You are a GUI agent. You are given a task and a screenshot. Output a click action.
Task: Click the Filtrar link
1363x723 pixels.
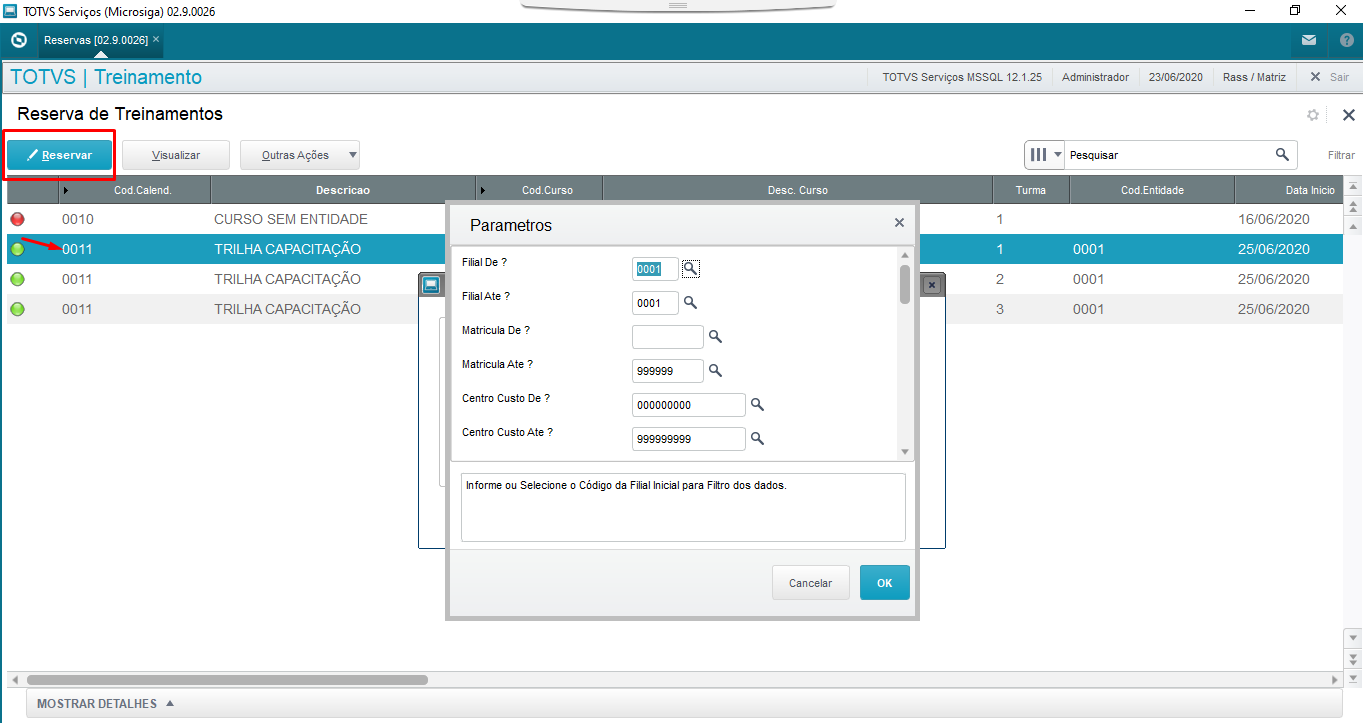tap(1341, 155)
